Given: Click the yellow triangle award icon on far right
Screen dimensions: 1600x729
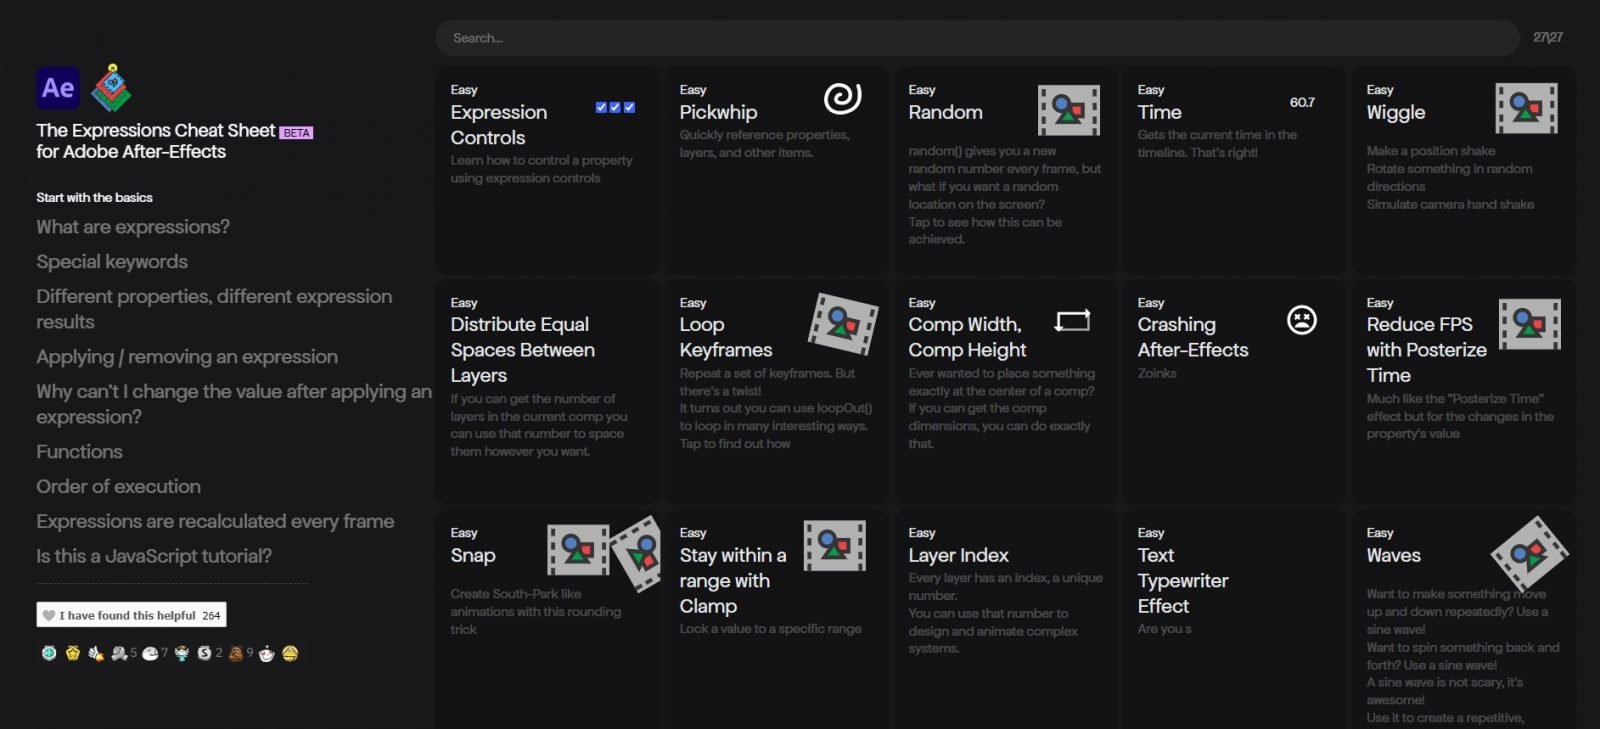Looking at the screenshot, I should pos(290,653).
